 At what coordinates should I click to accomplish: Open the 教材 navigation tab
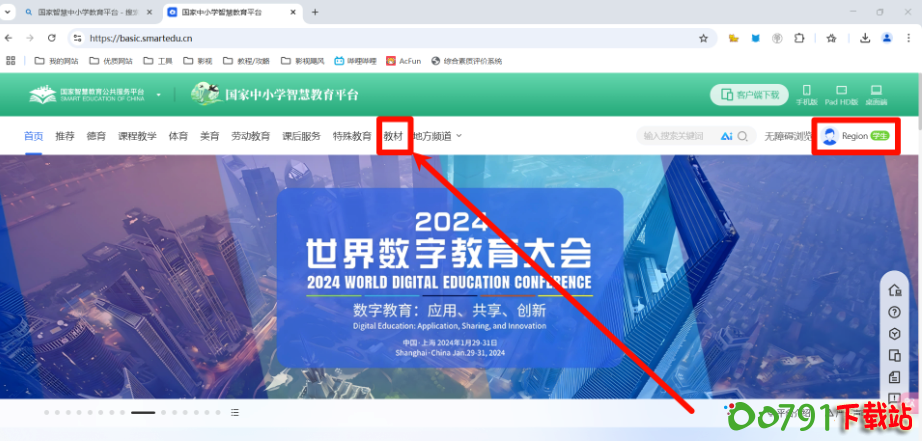pyautogui.click(x=393, y=136)
